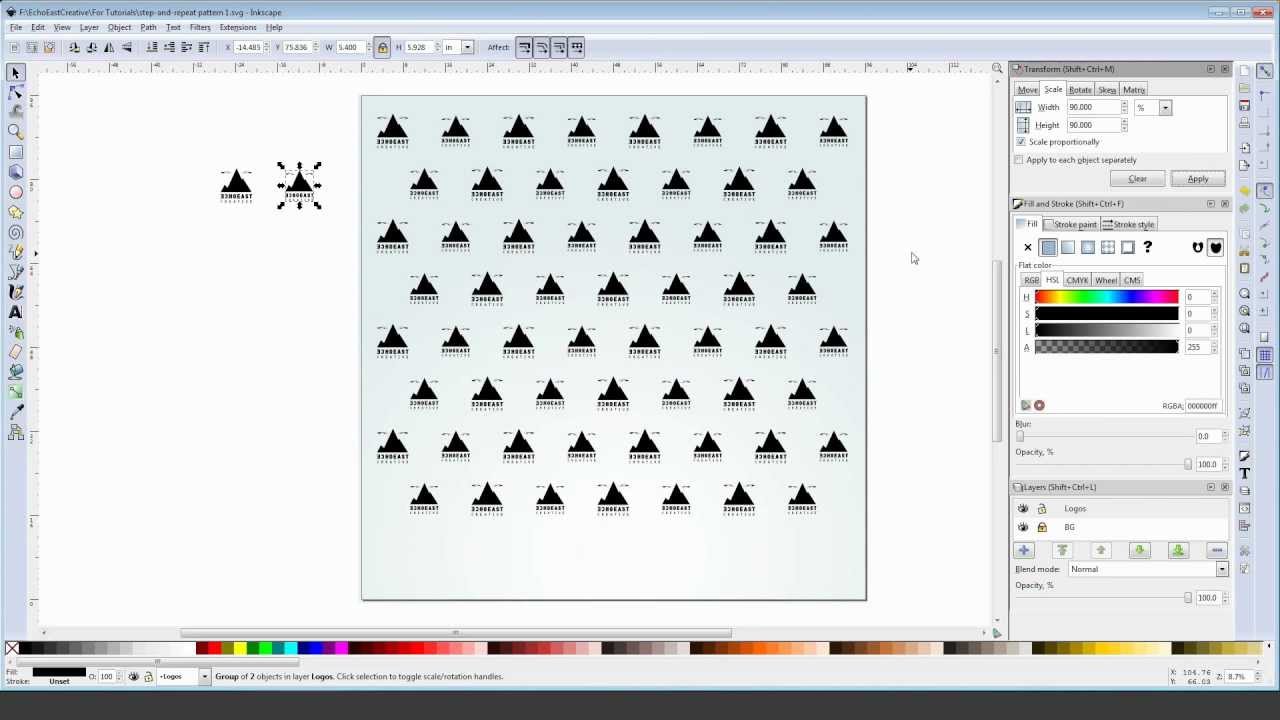Increase Width value spinner in Transform
The image size is (1280, 720).
1125,104
